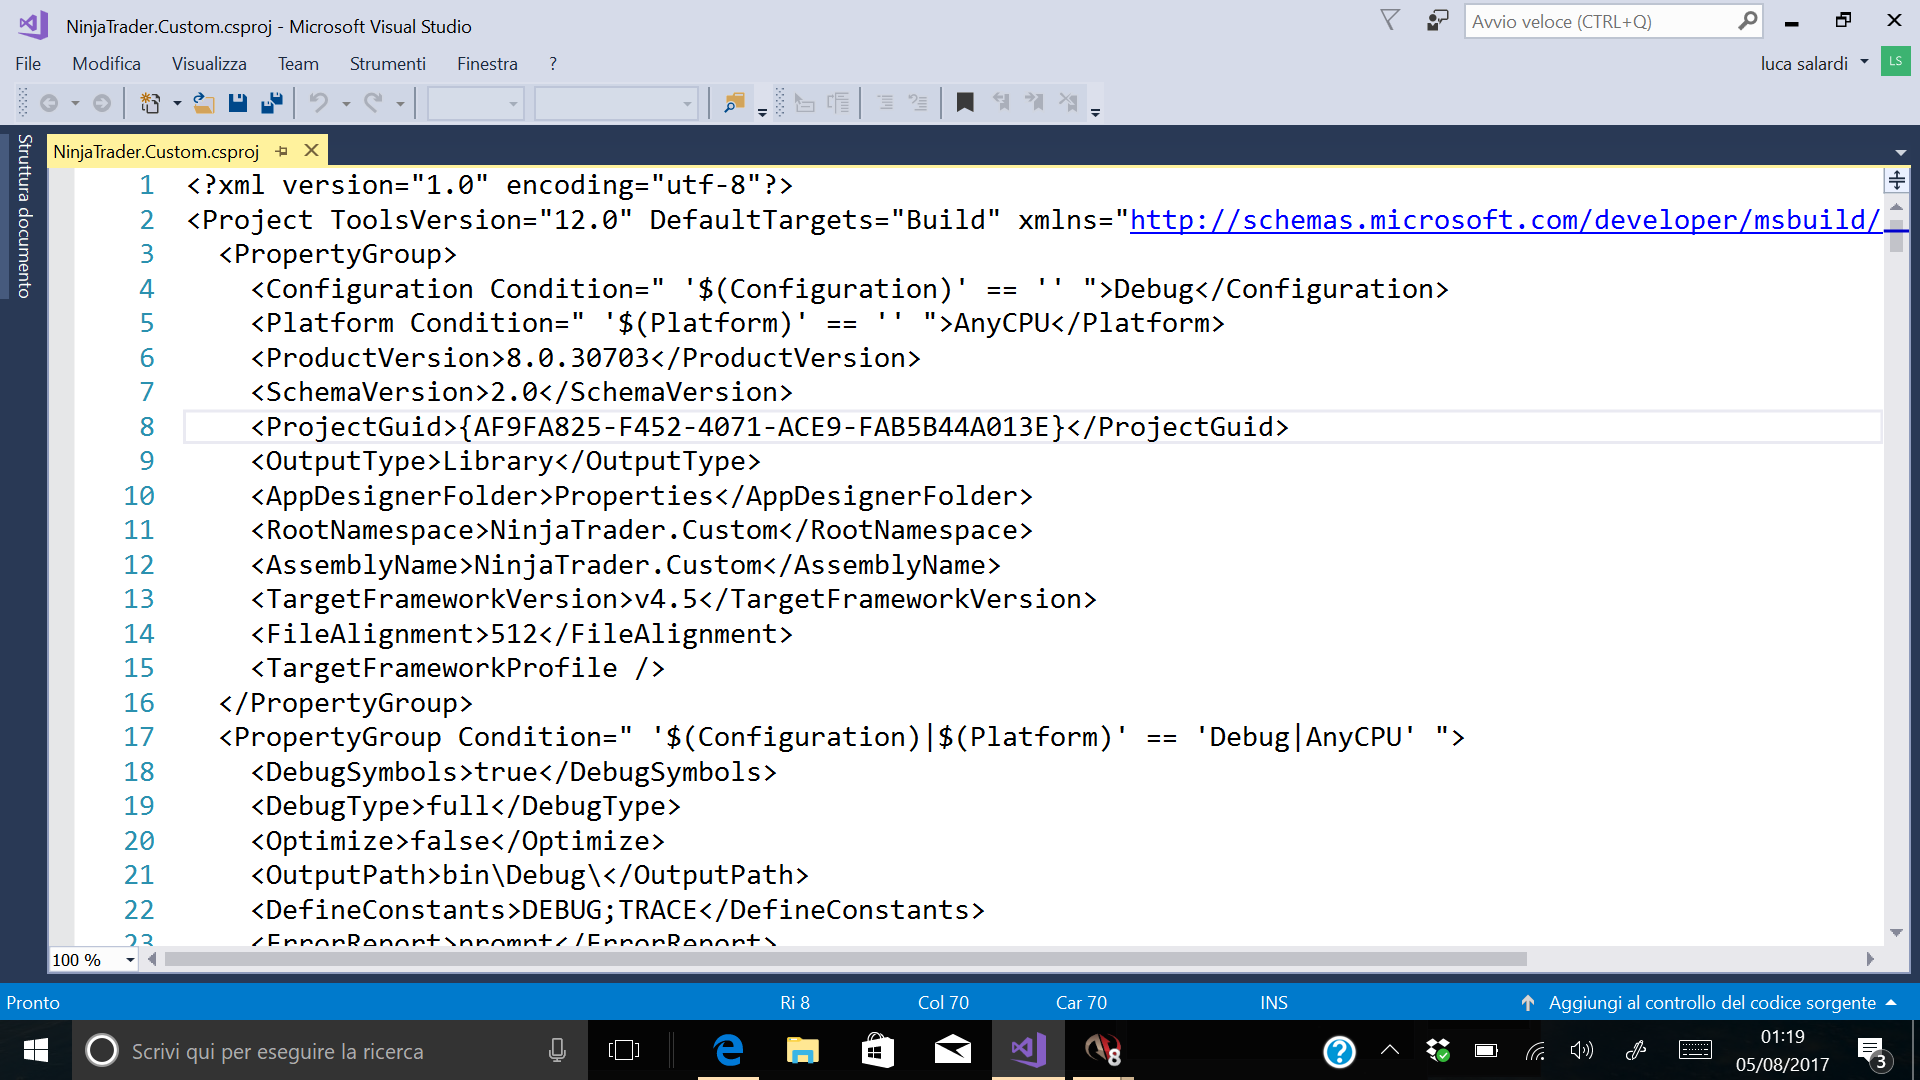
Task: Click the Save All icon
Action: (x=271, y=103)
